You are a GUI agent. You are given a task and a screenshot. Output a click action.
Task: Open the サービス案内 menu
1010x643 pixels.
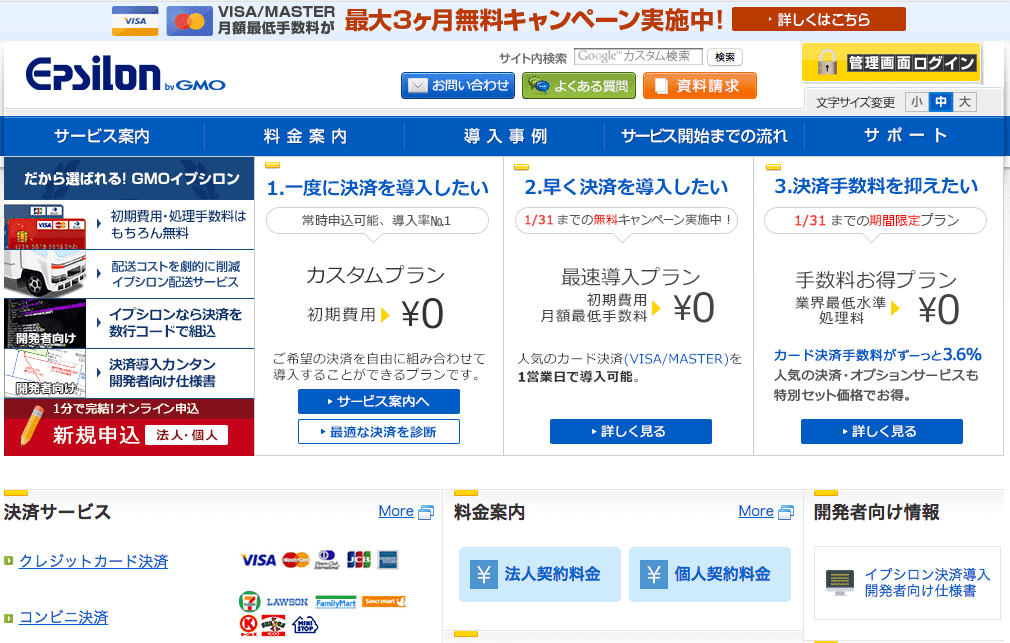(x=102, y=136)
